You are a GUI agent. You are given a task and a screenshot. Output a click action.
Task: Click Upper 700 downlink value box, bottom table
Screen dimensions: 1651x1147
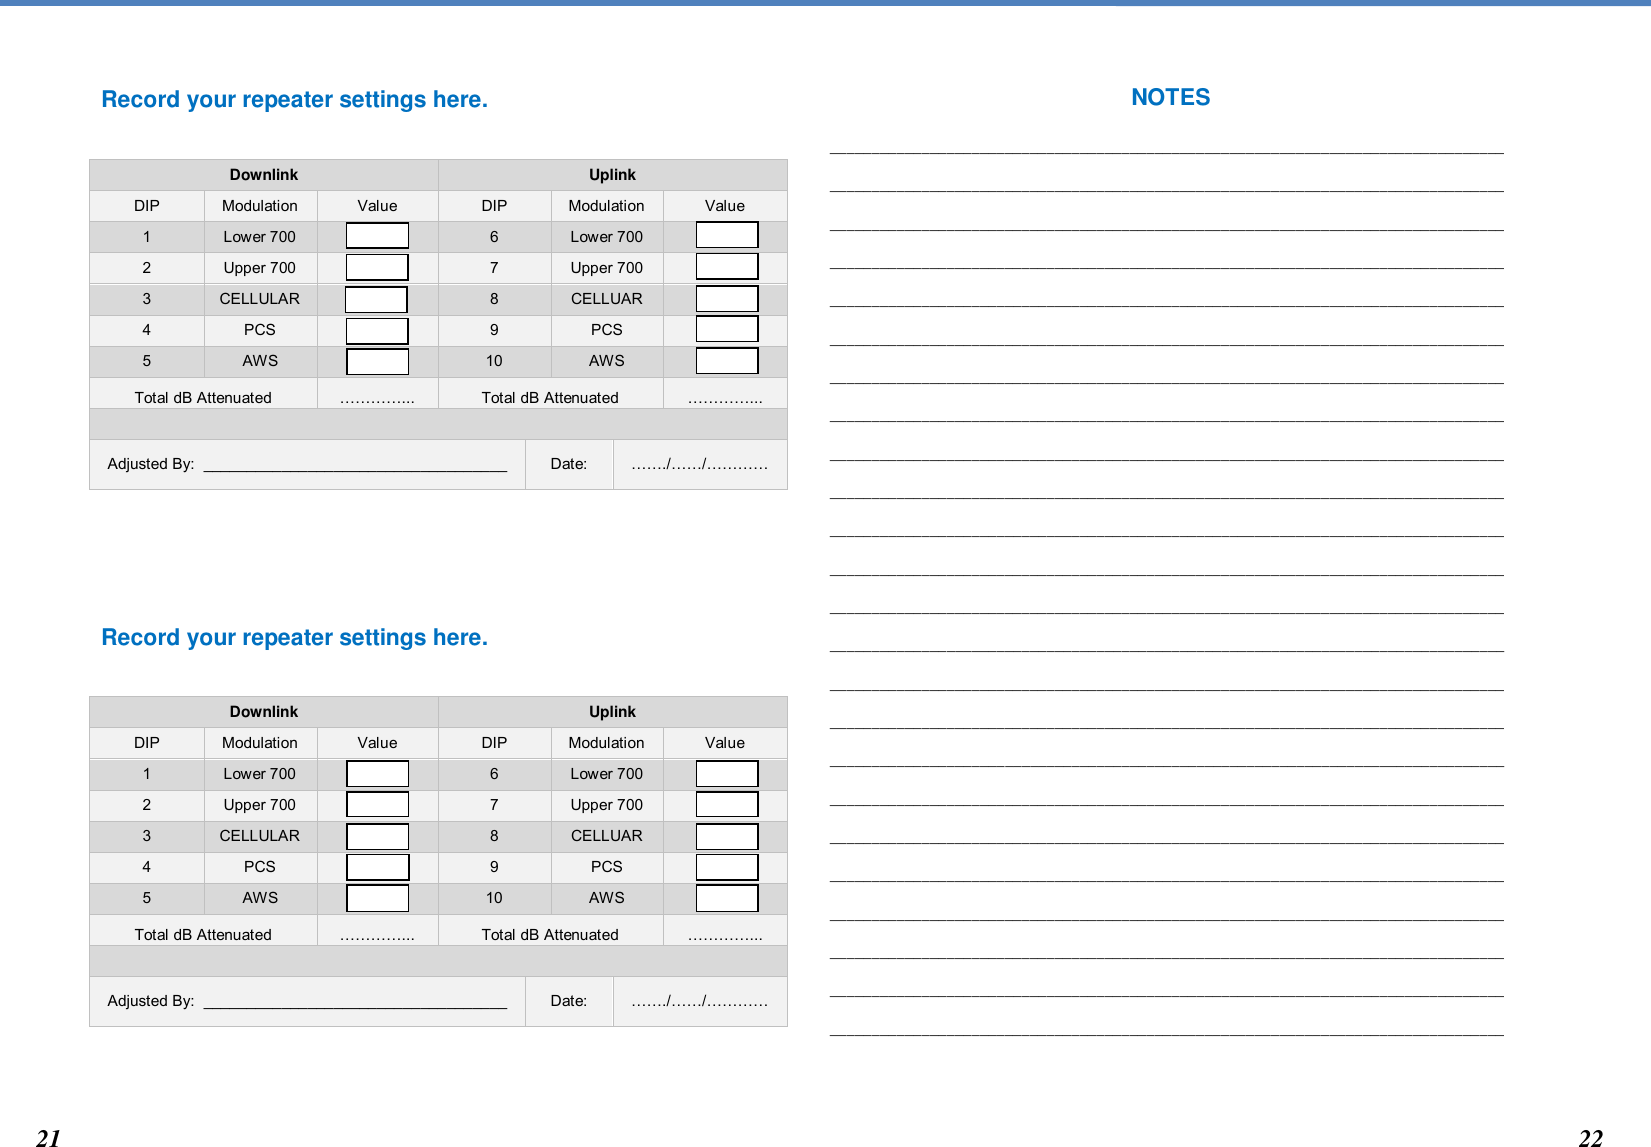[377, 804]
